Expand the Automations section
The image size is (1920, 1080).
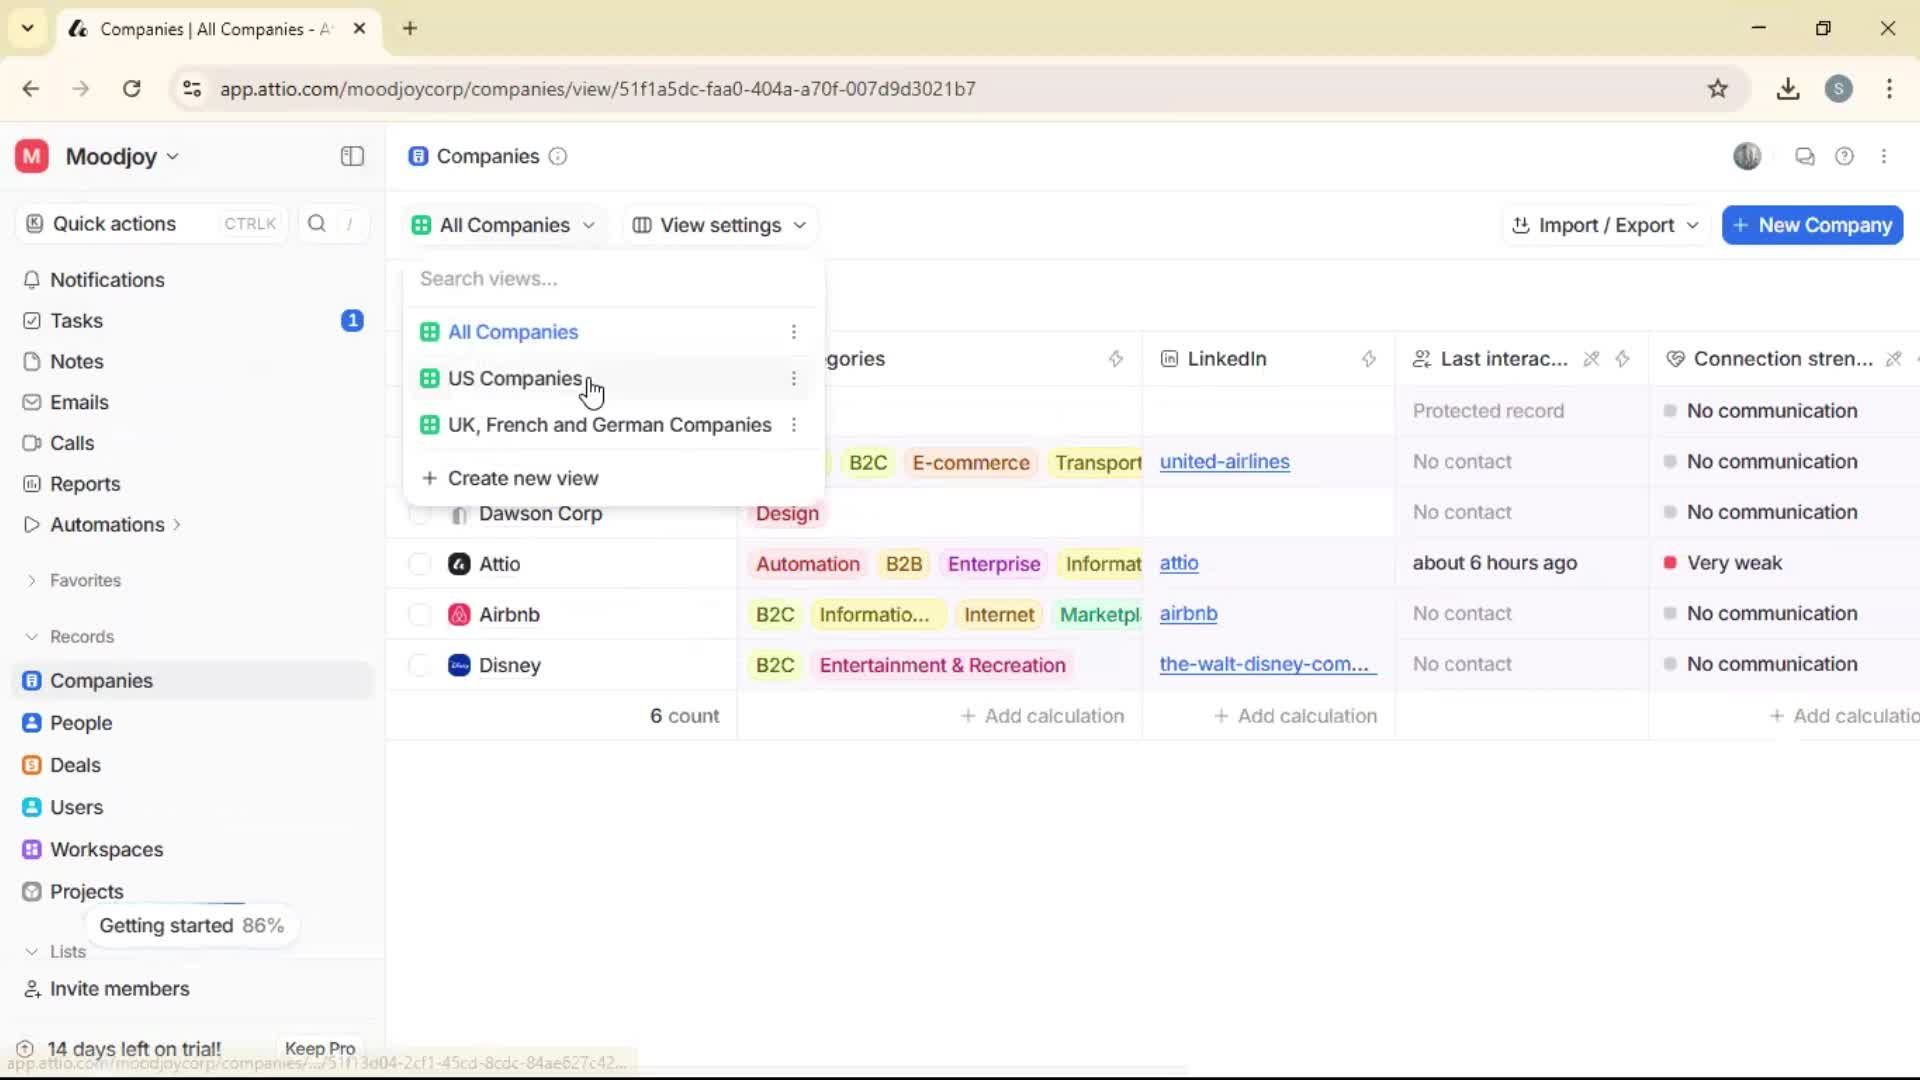click(177, 525)
